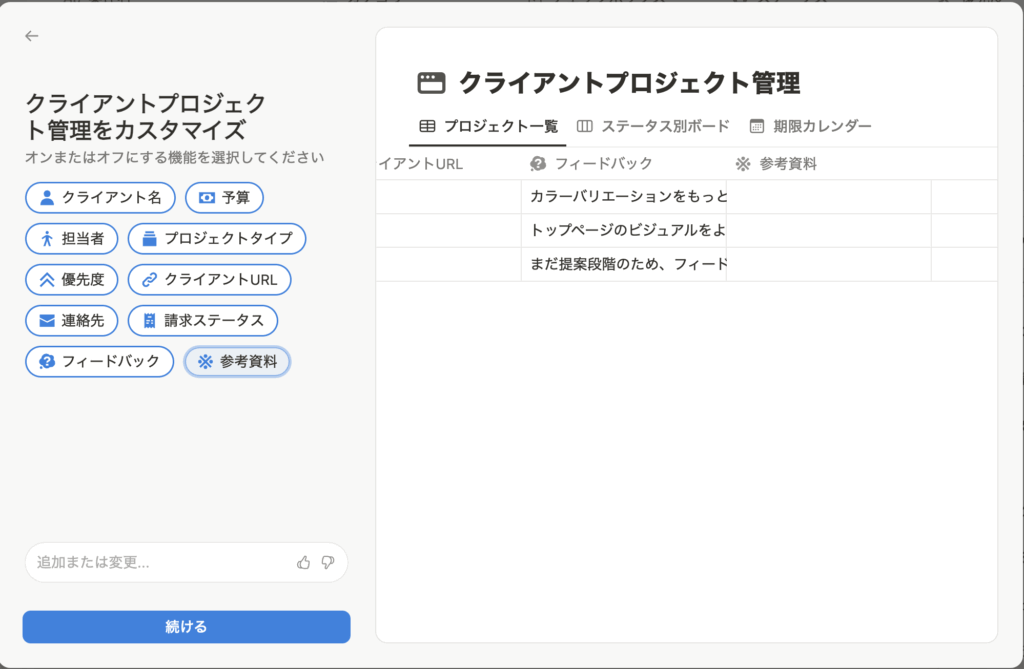This screenshot has height=669, width=1024.
Task: Toggle the 担当者 feature chip
Action: [x=71, y=238]
